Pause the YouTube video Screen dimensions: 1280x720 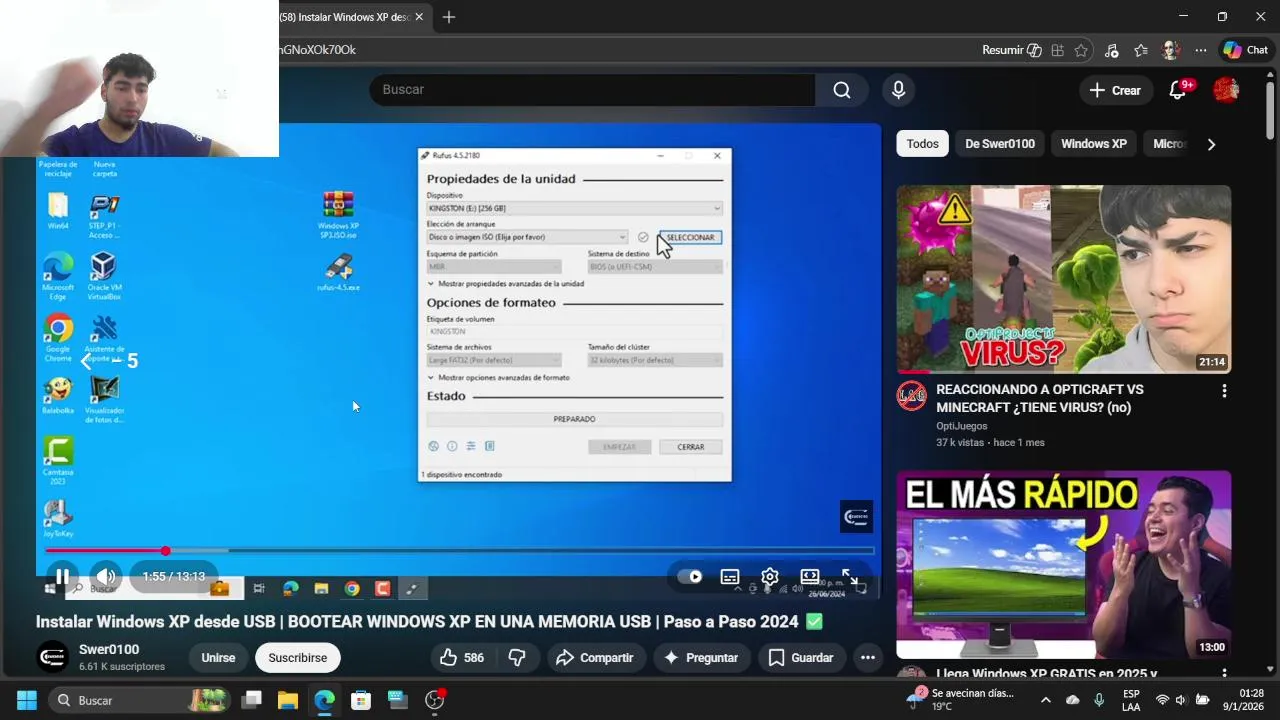point(62,576)
